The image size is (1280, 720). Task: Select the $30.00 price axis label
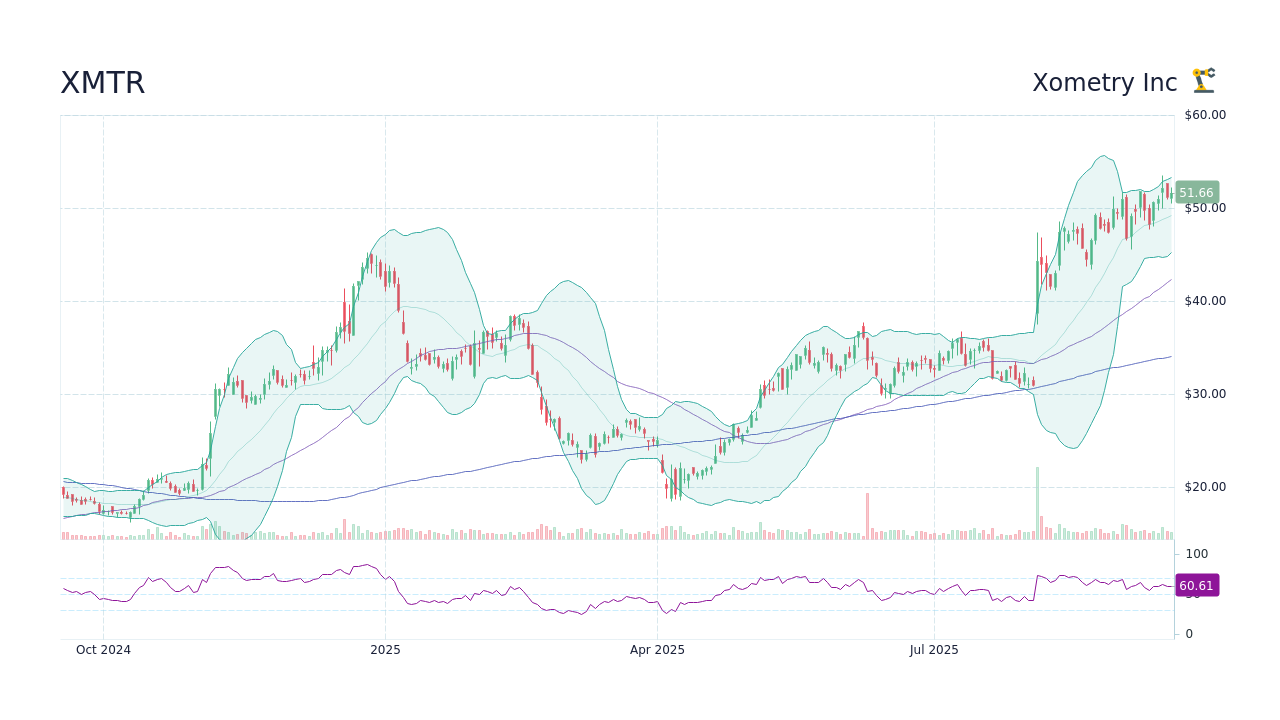pyautogui.click(x=1205, y=394)
